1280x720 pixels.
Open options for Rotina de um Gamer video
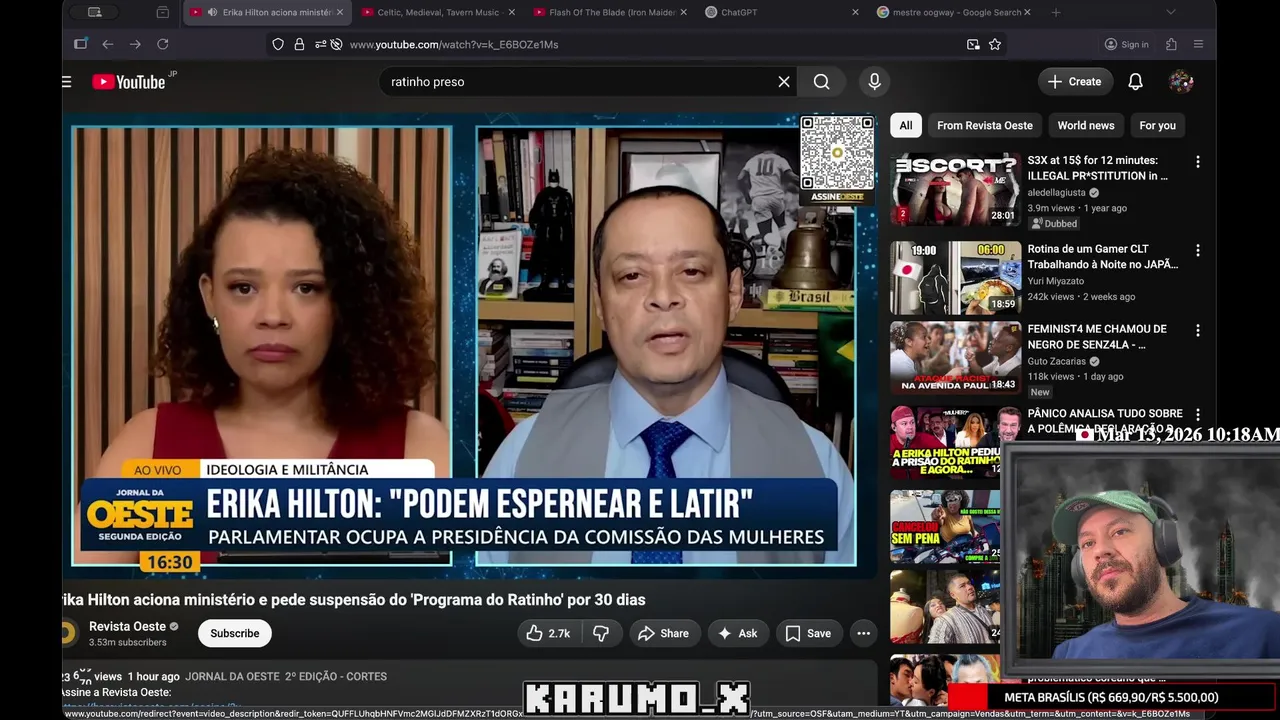[x=1197, y=251]
